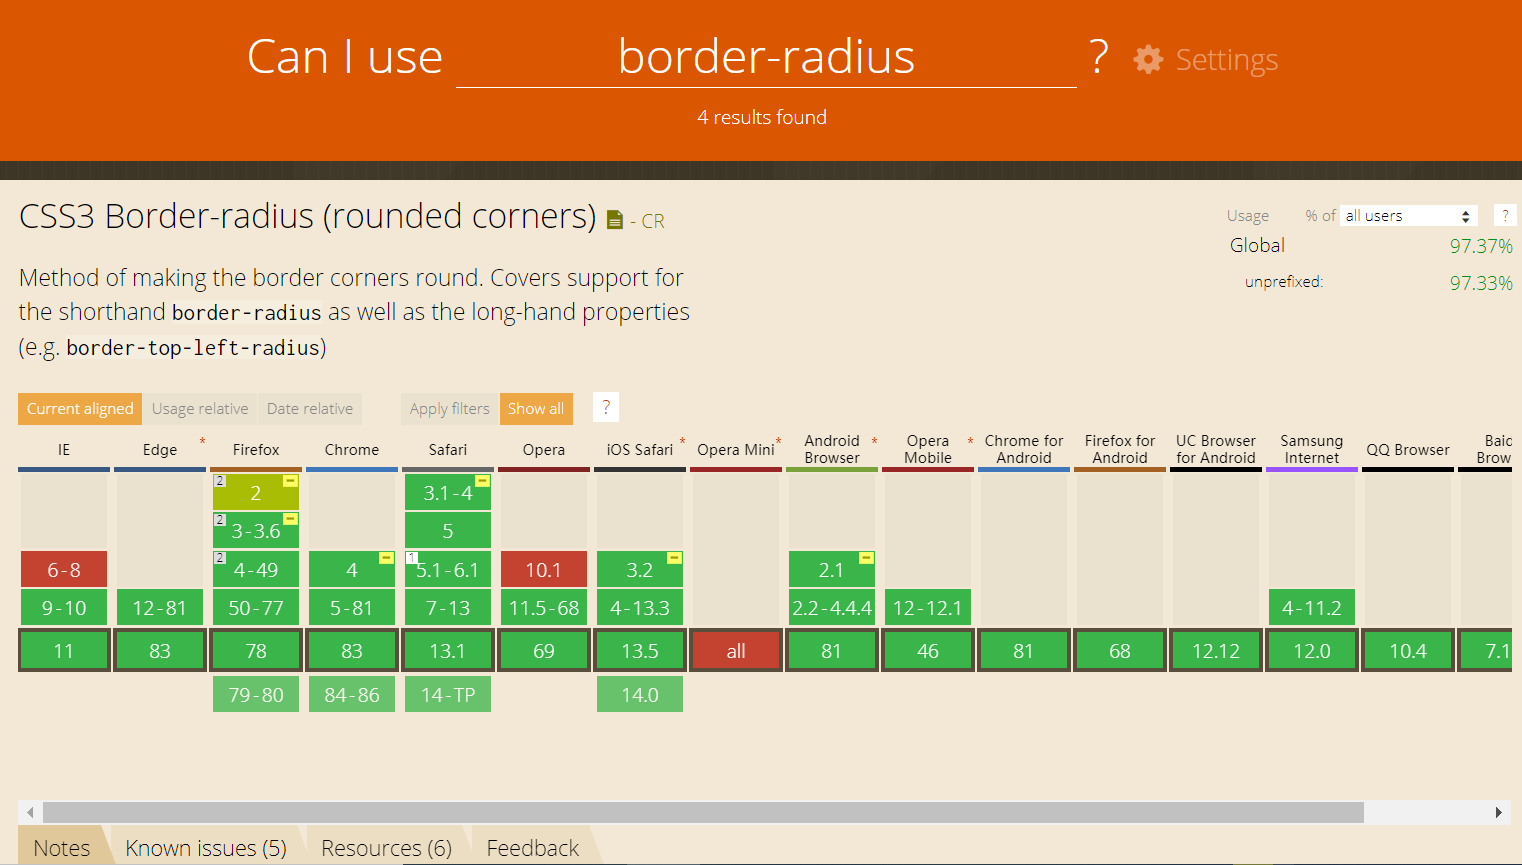Select the Opera 11.5-68 version cell
The image size is (1522, 865).
[544, 608]
